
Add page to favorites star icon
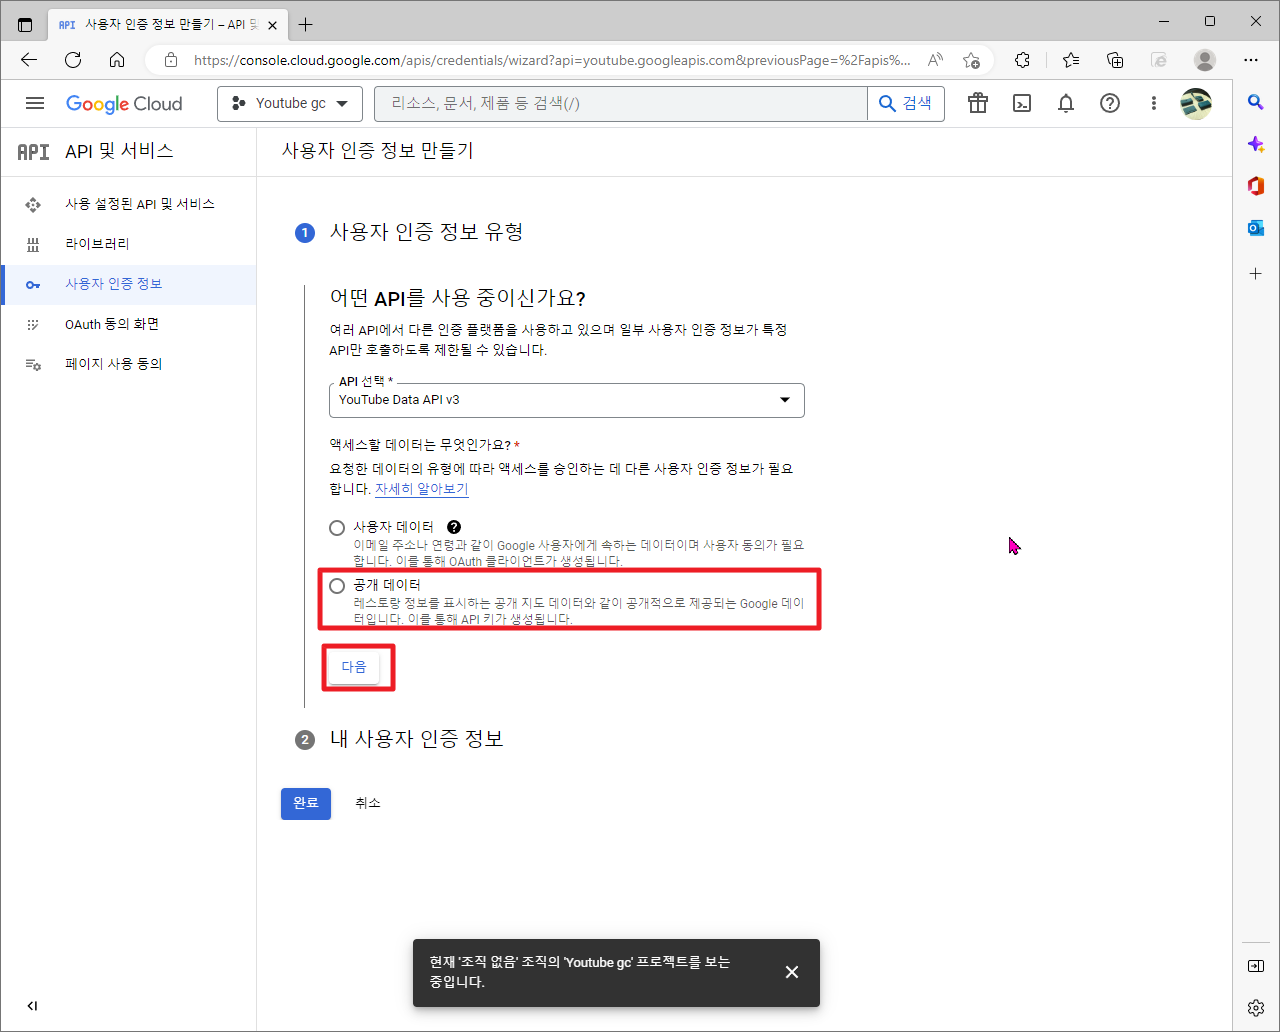971,60
